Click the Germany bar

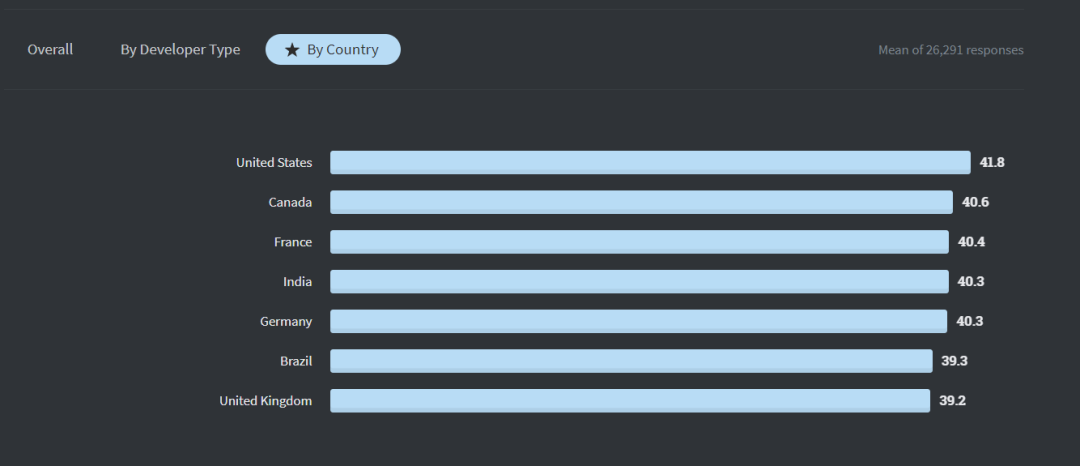[638, 321]
